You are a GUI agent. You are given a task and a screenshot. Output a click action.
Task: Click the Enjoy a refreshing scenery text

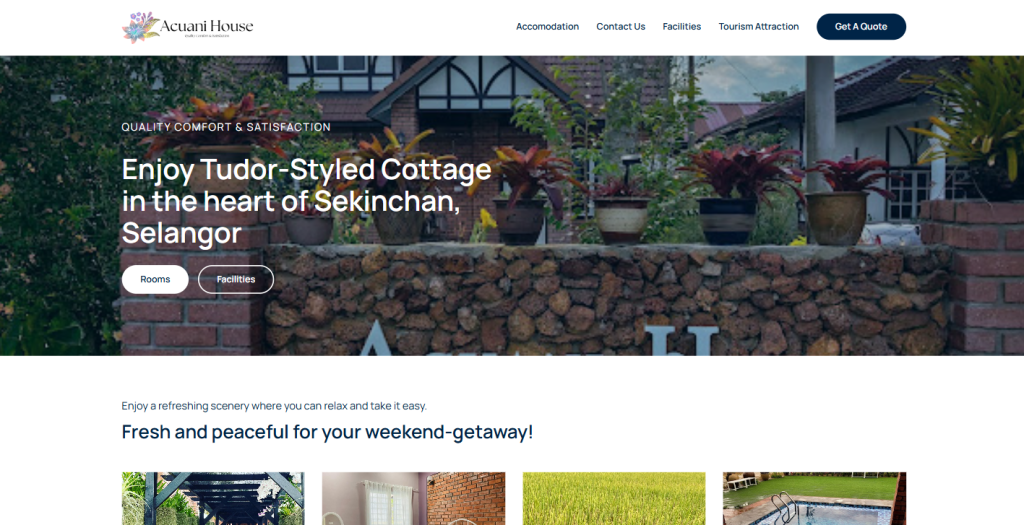pos(274,406)
